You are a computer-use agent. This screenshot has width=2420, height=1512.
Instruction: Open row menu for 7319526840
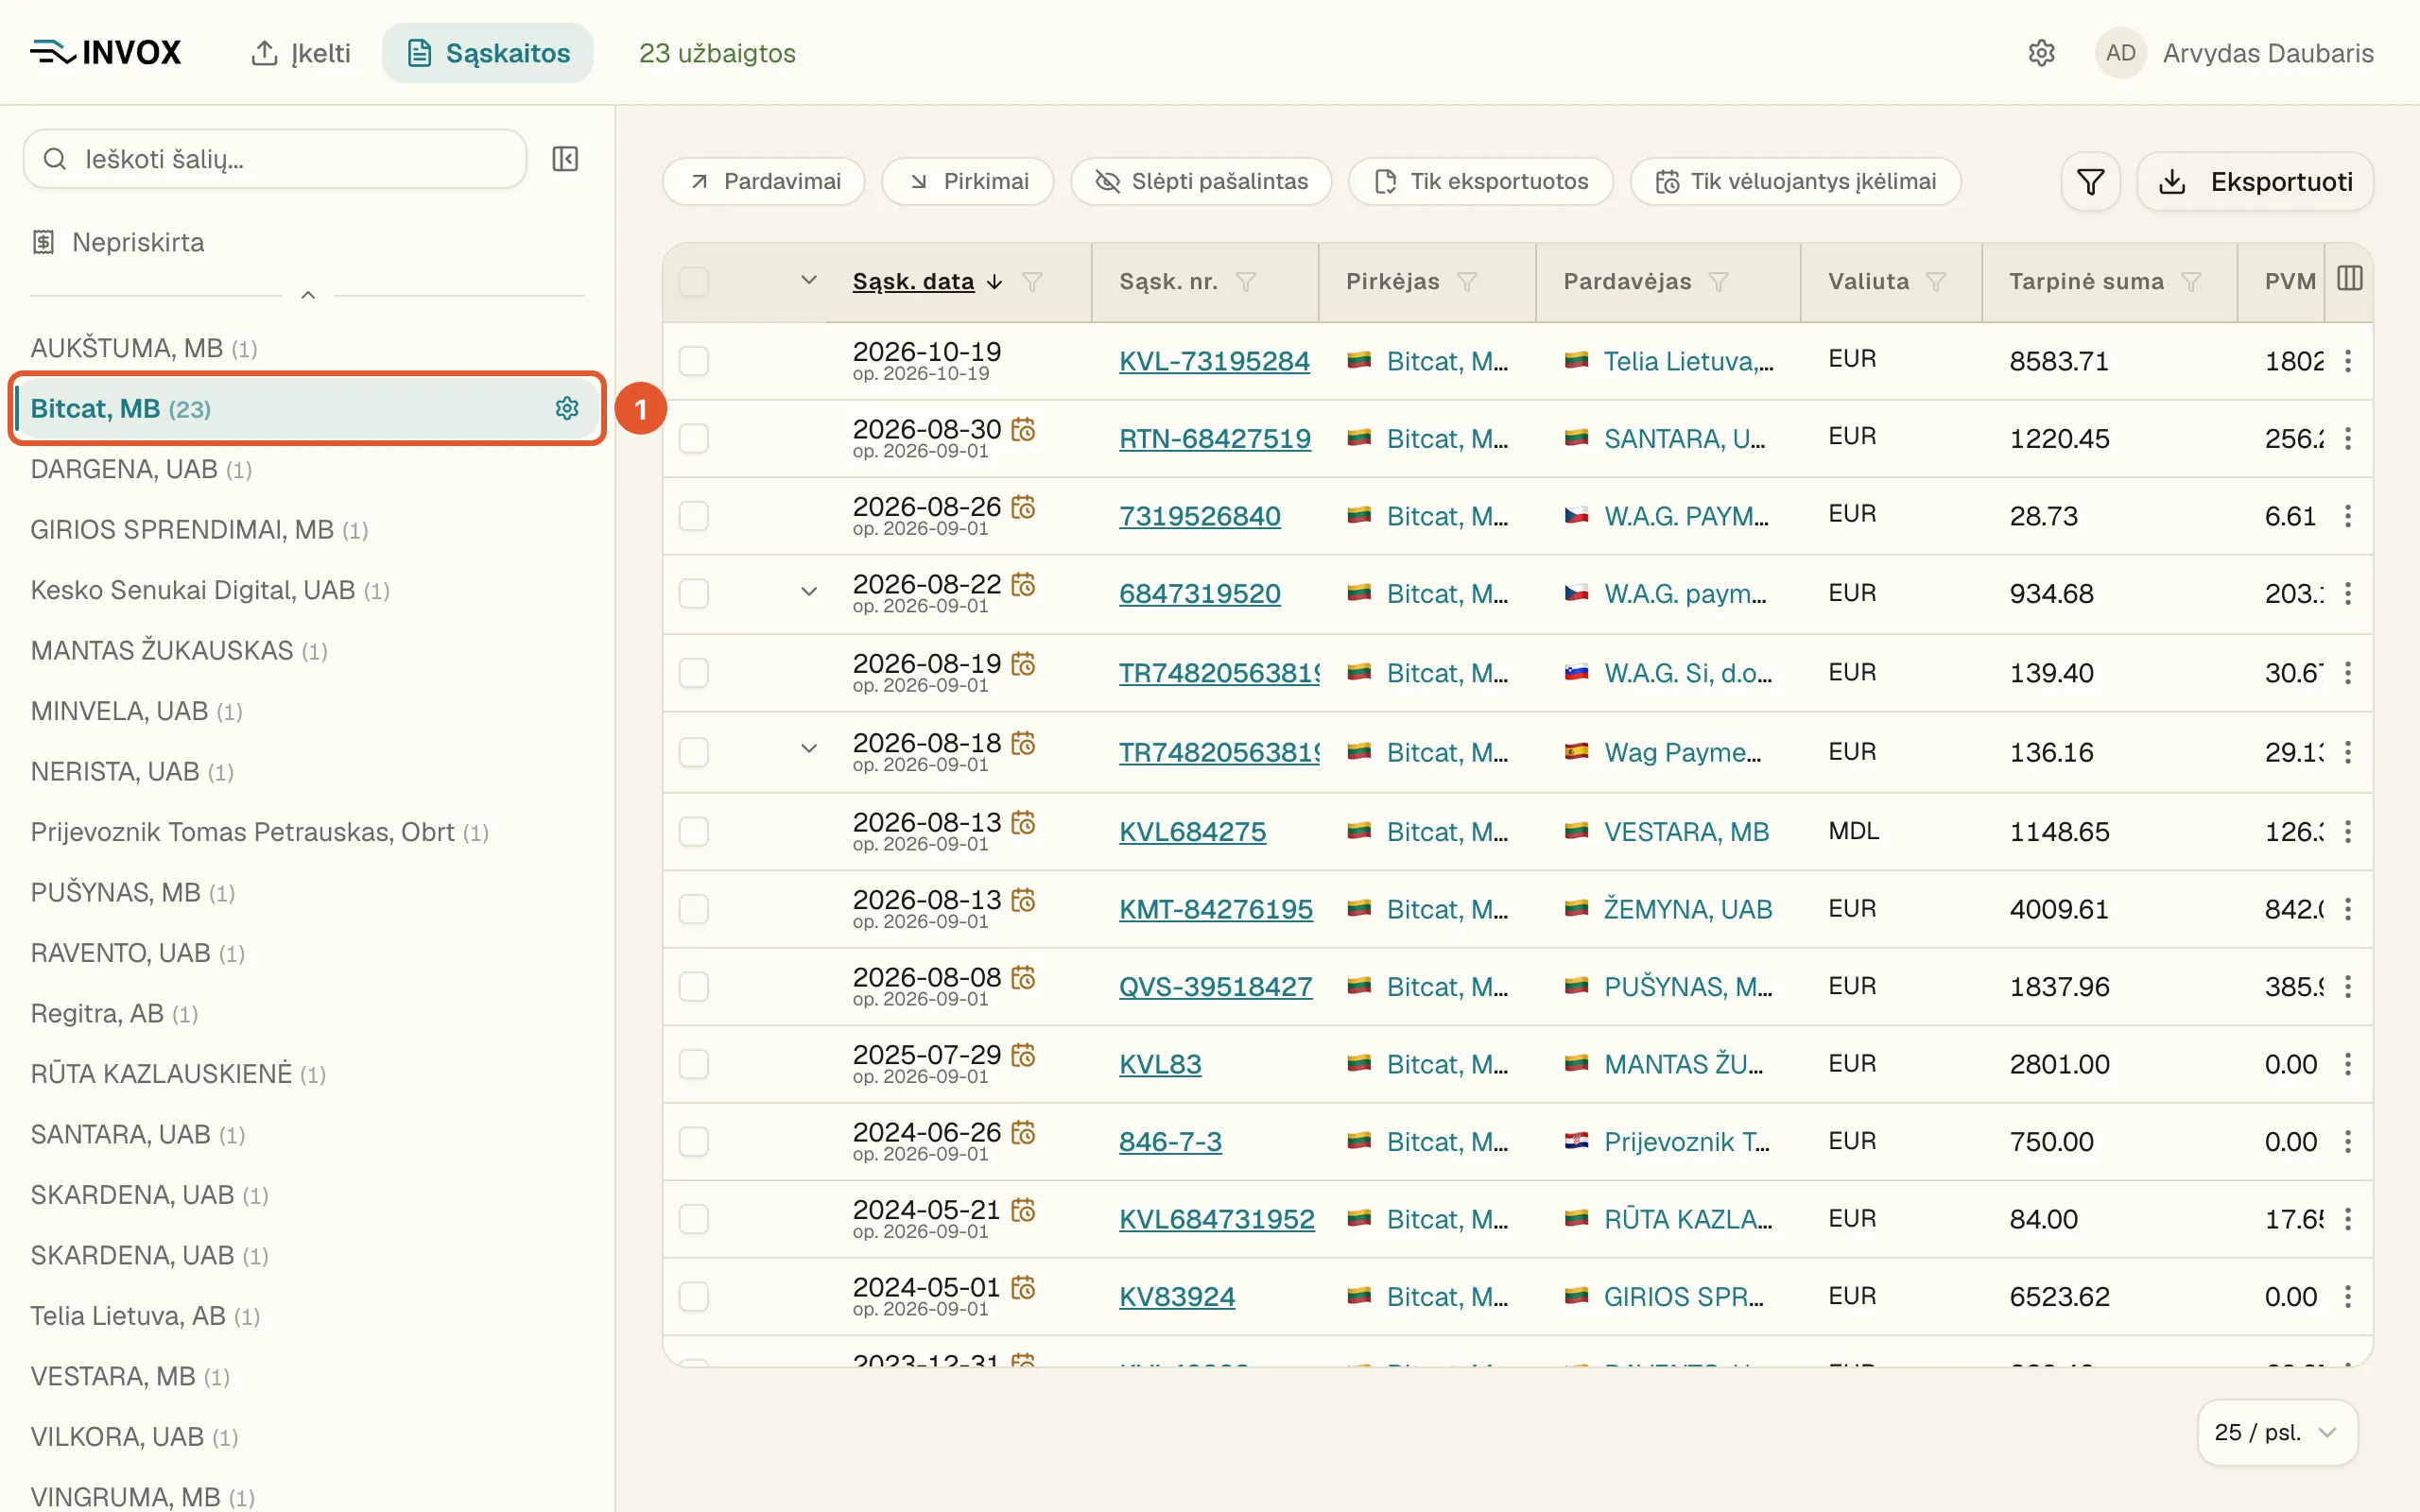(x=2348, y=516)
